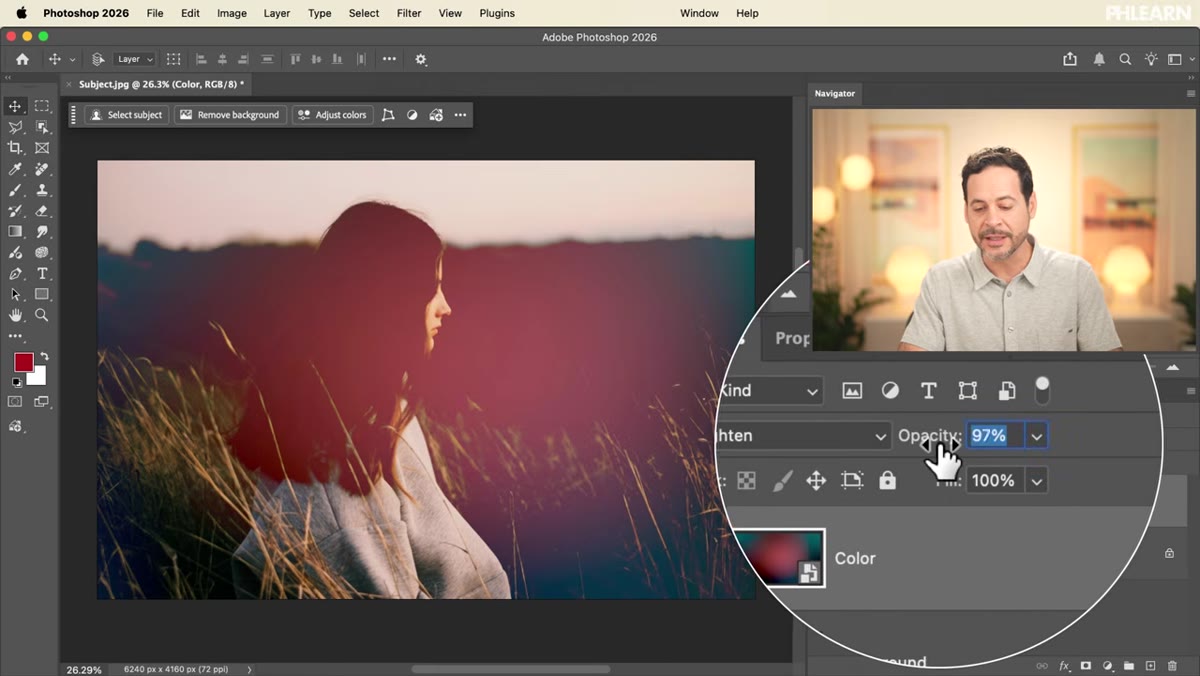Create a new layer with plus icon
The height and width of the screenshot is (676, 1200).
tap(1150, 665)
